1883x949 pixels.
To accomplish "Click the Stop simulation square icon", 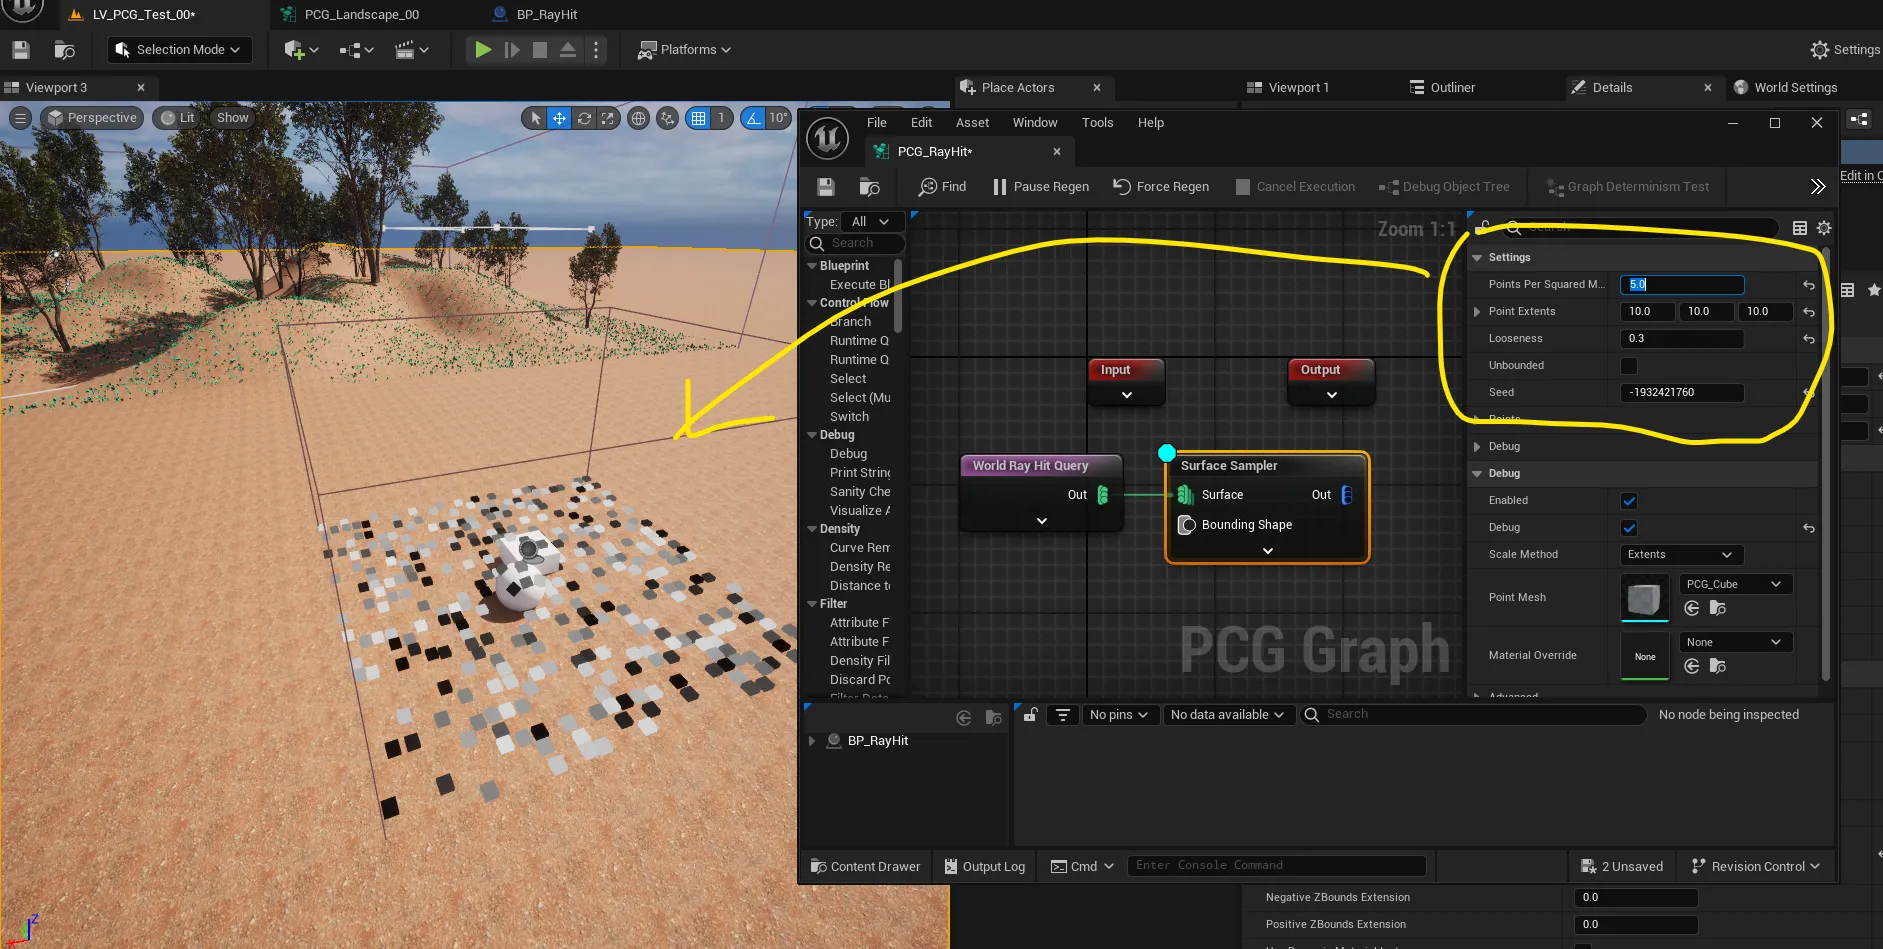I will click(540, 50).
